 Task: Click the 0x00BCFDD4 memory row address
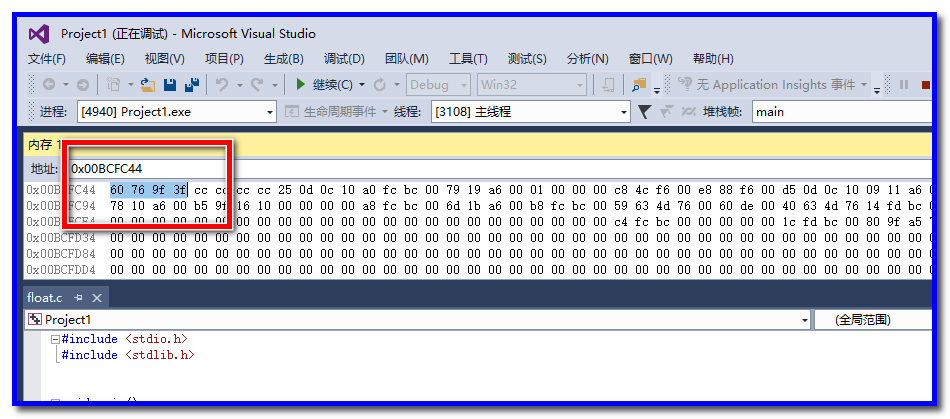[61, 269]
